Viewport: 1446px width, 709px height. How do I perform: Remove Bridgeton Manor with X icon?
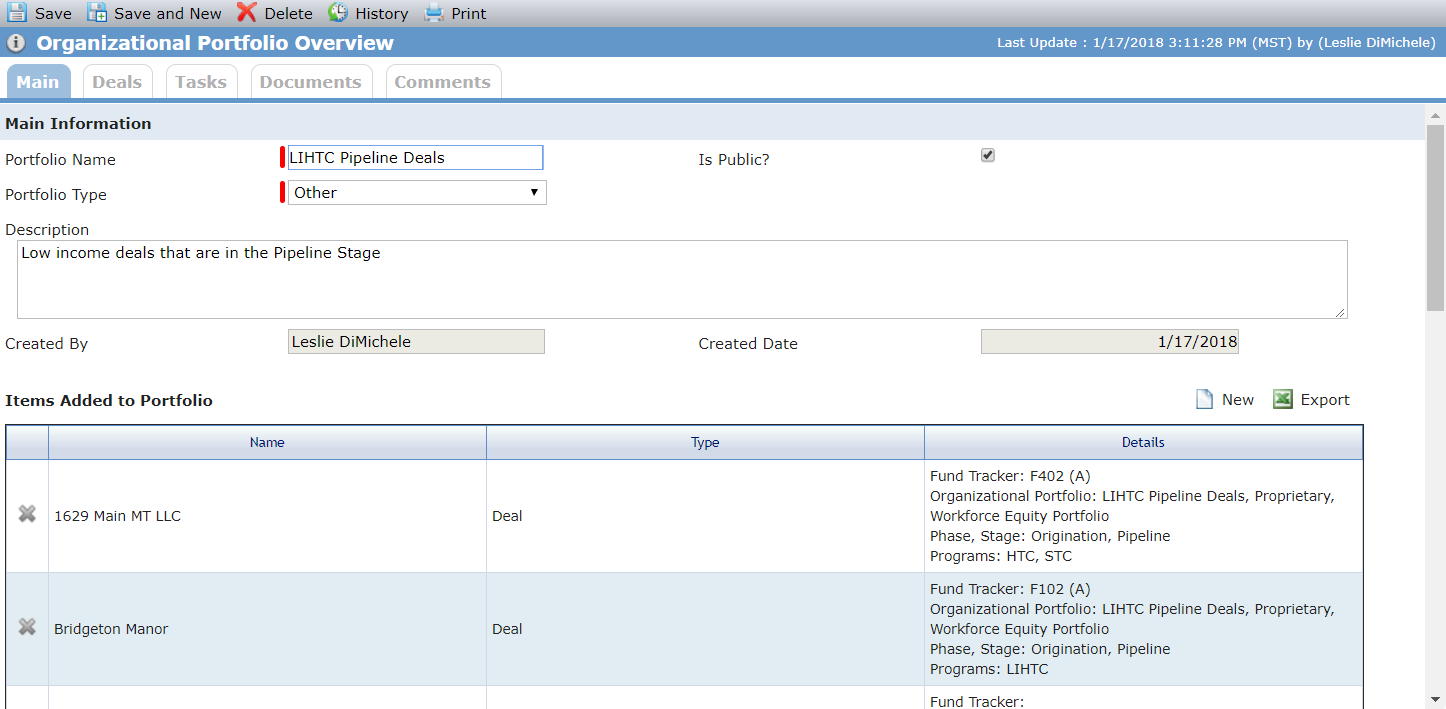[27, 627]
